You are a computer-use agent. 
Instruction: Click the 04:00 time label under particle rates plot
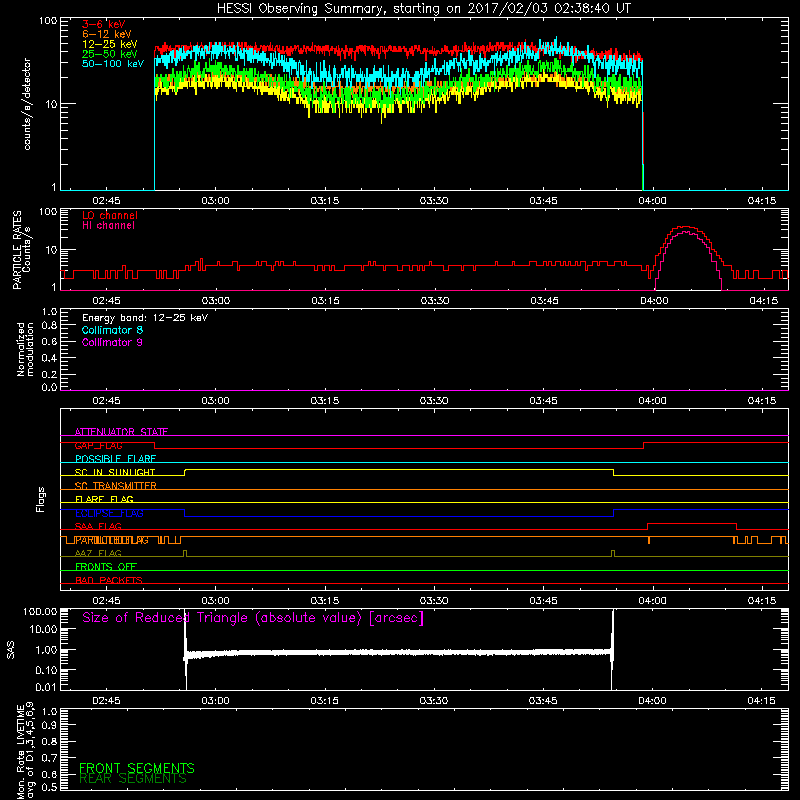coord(654,301)
